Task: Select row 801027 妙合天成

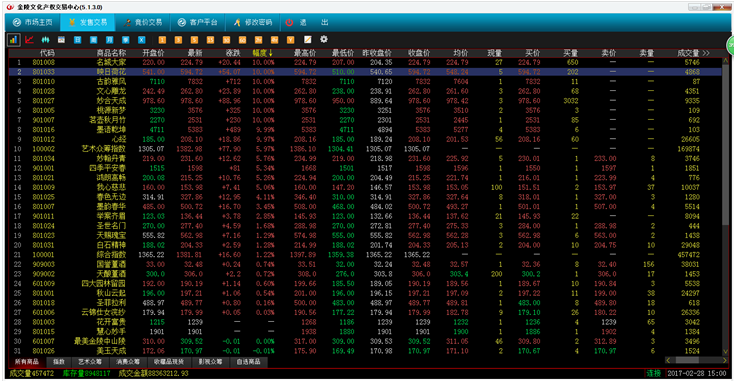Action: (365, 101)
